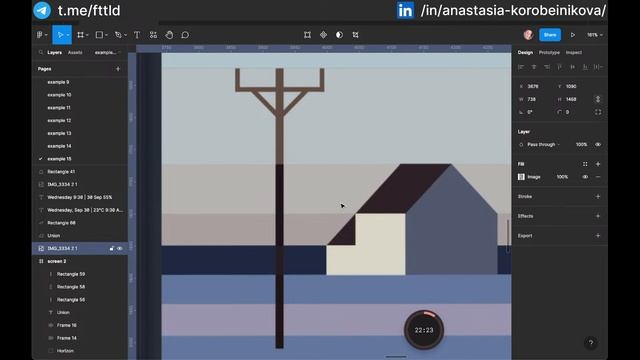Switch to Inspect tab
The image size is (640, 360).
573,53
